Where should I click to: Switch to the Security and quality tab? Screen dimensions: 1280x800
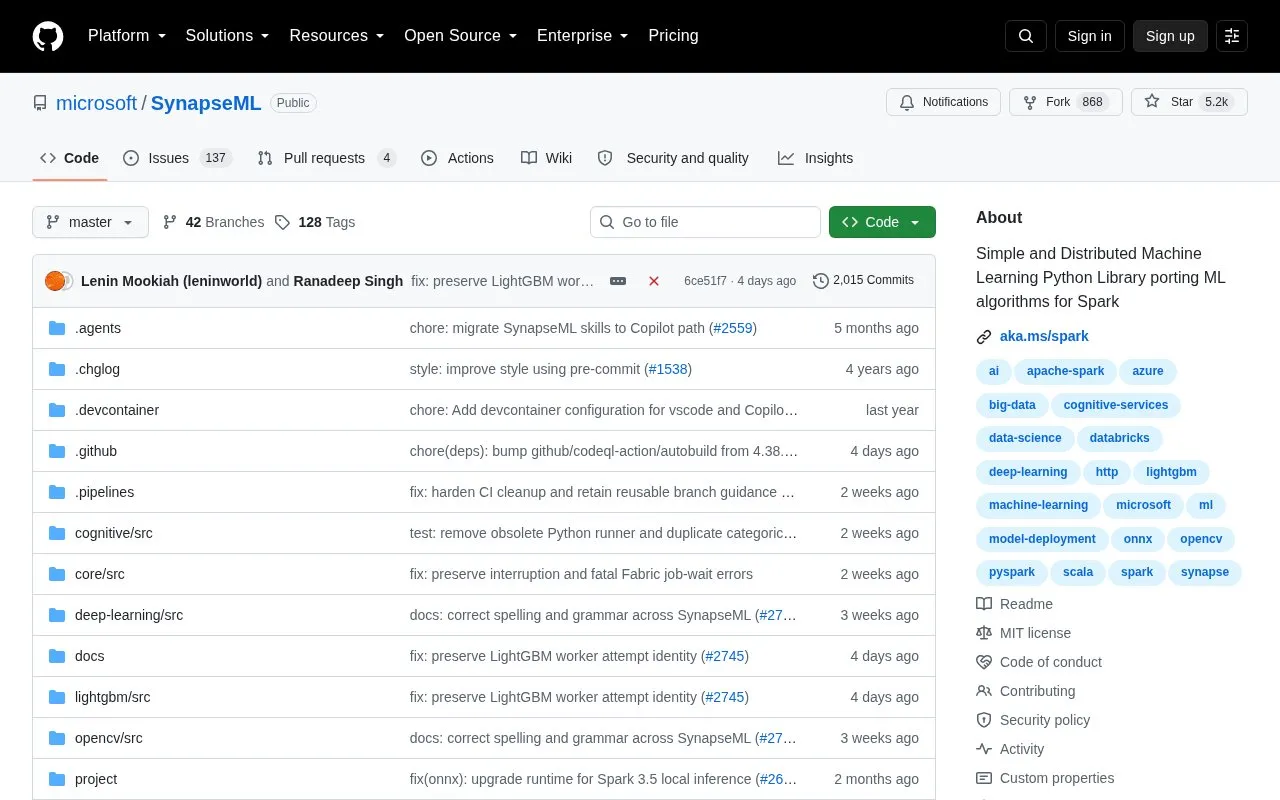tap(673, 158)
